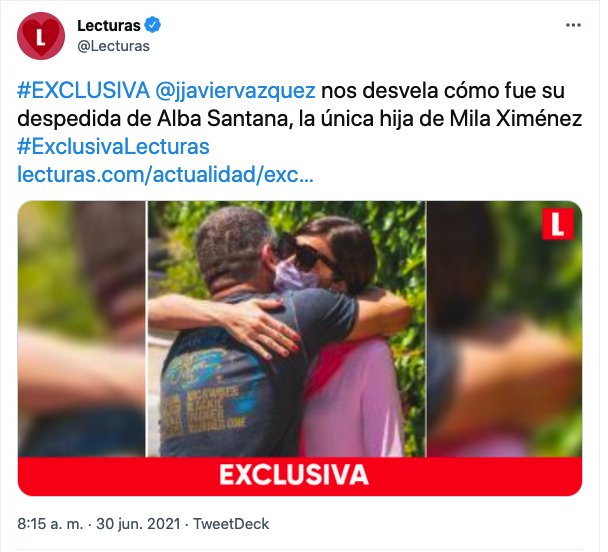Open the center hug photo
608x552 pixels.
point(286,329)
